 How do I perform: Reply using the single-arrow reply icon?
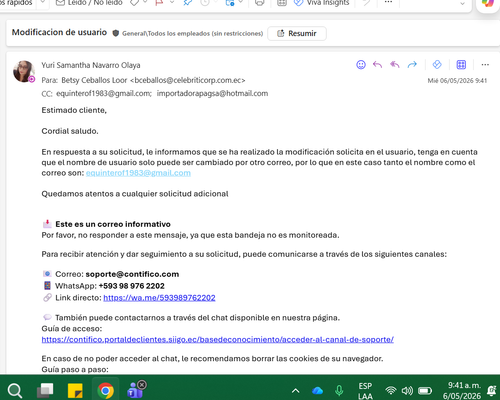click(378, 65)
